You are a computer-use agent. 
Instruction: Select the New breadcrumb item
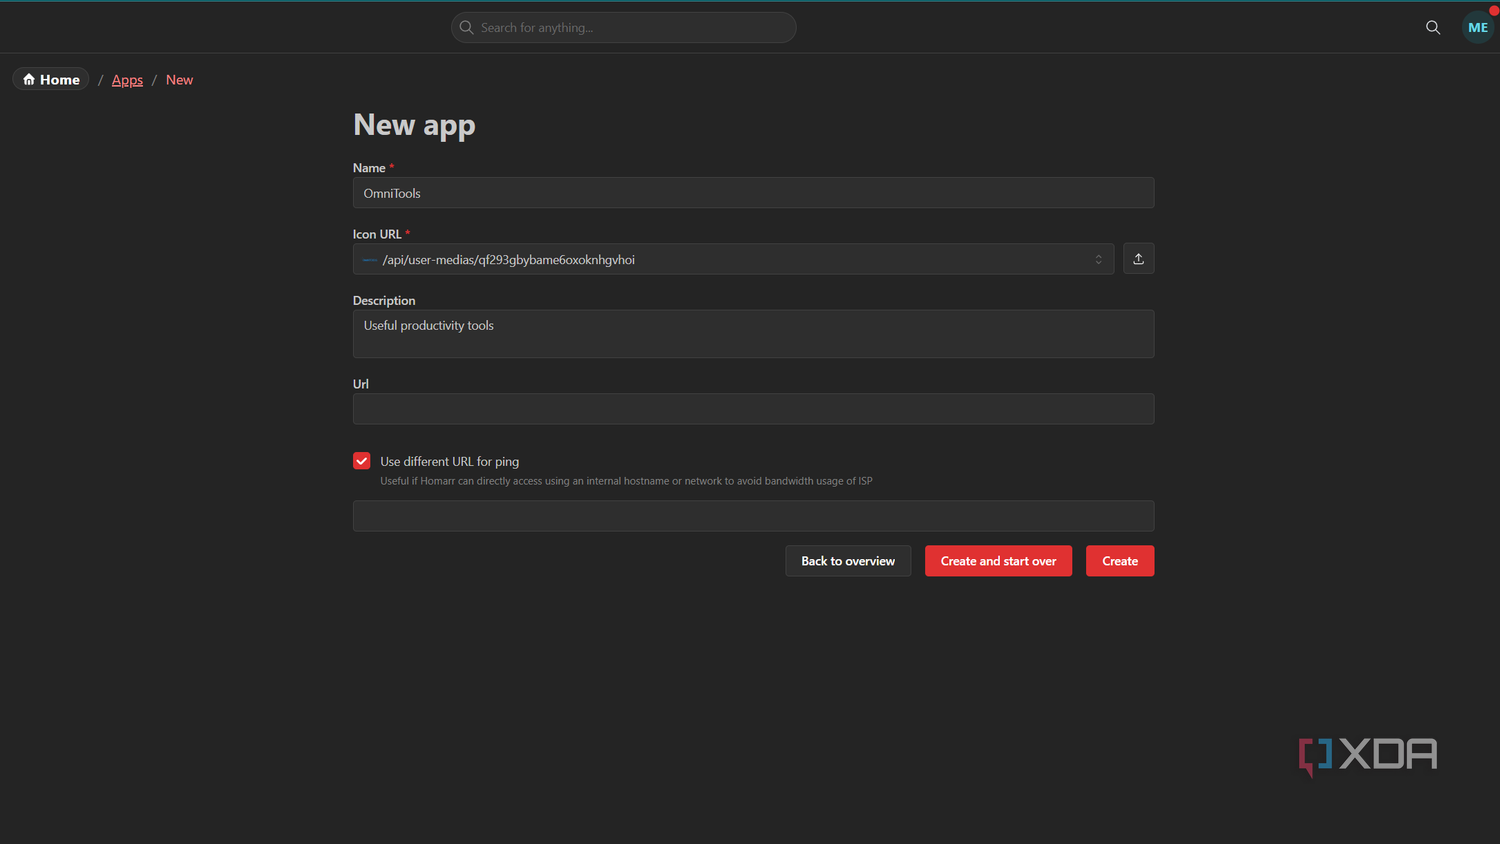point(179,80)
